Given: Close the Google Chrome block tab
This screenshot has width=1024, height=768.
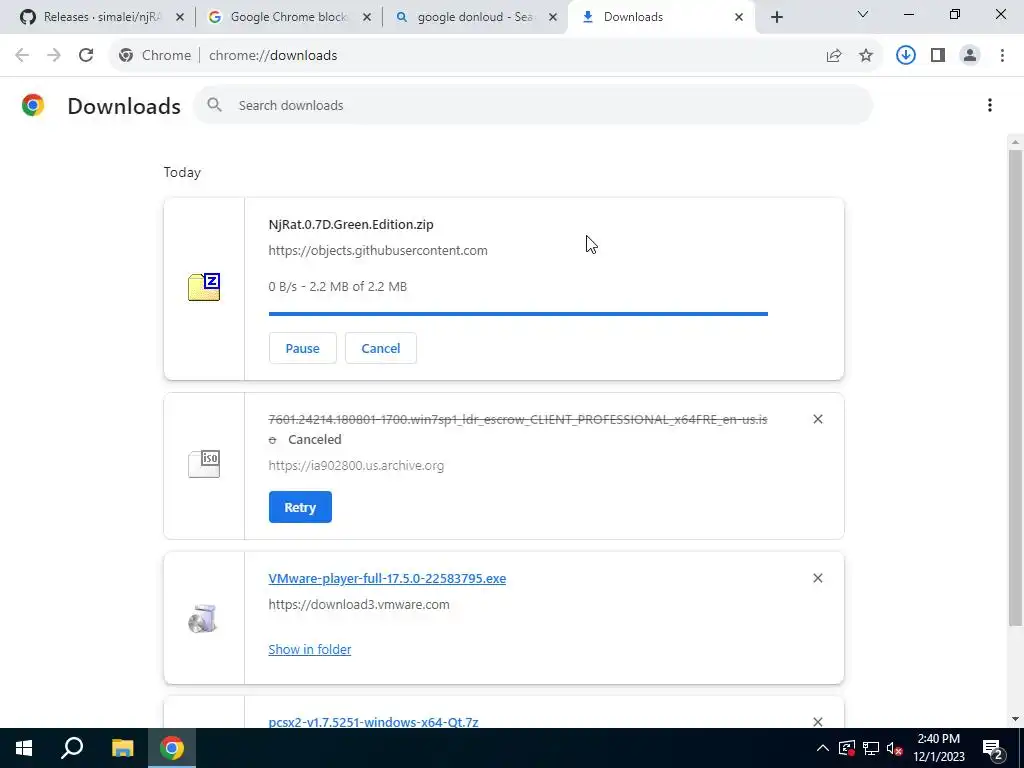Looking at the screenshot, I should click(367, 17).
